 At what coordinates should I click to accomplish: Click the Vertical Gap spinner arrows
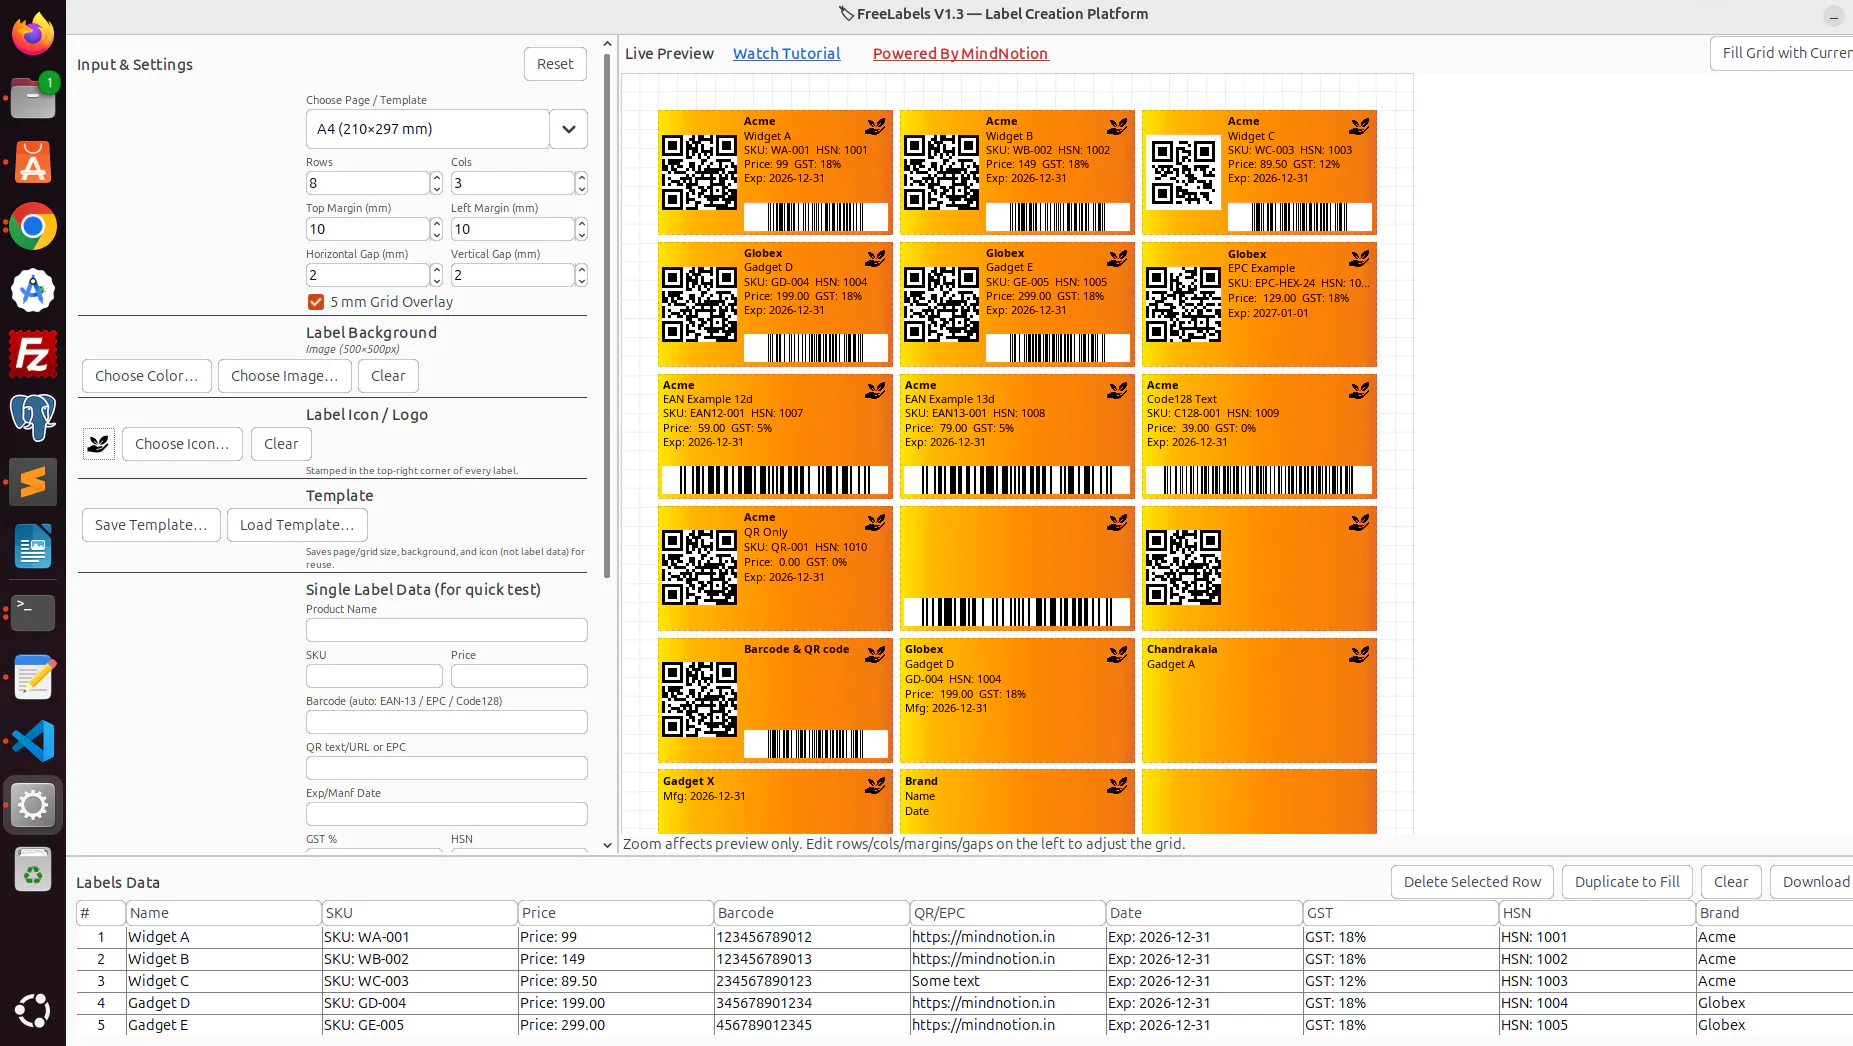coord(581,275)
